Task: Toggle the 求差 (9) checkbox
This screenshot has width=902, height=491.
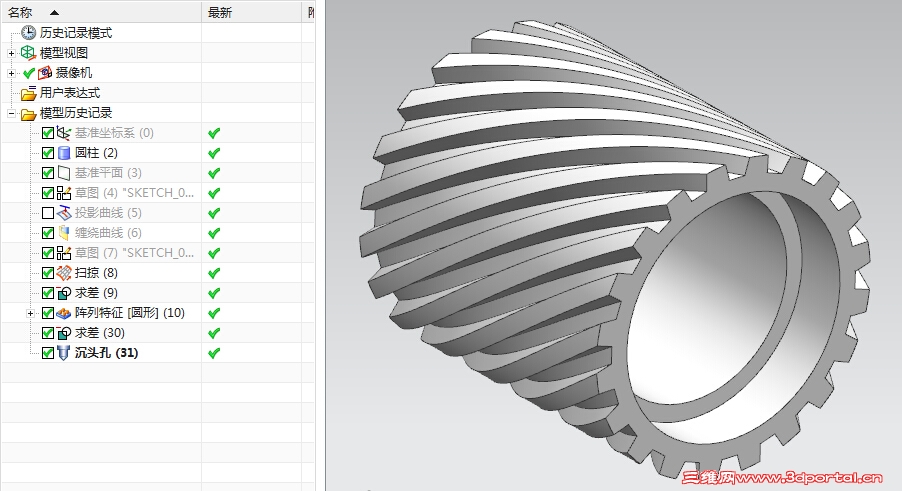Action: point(48,293)
